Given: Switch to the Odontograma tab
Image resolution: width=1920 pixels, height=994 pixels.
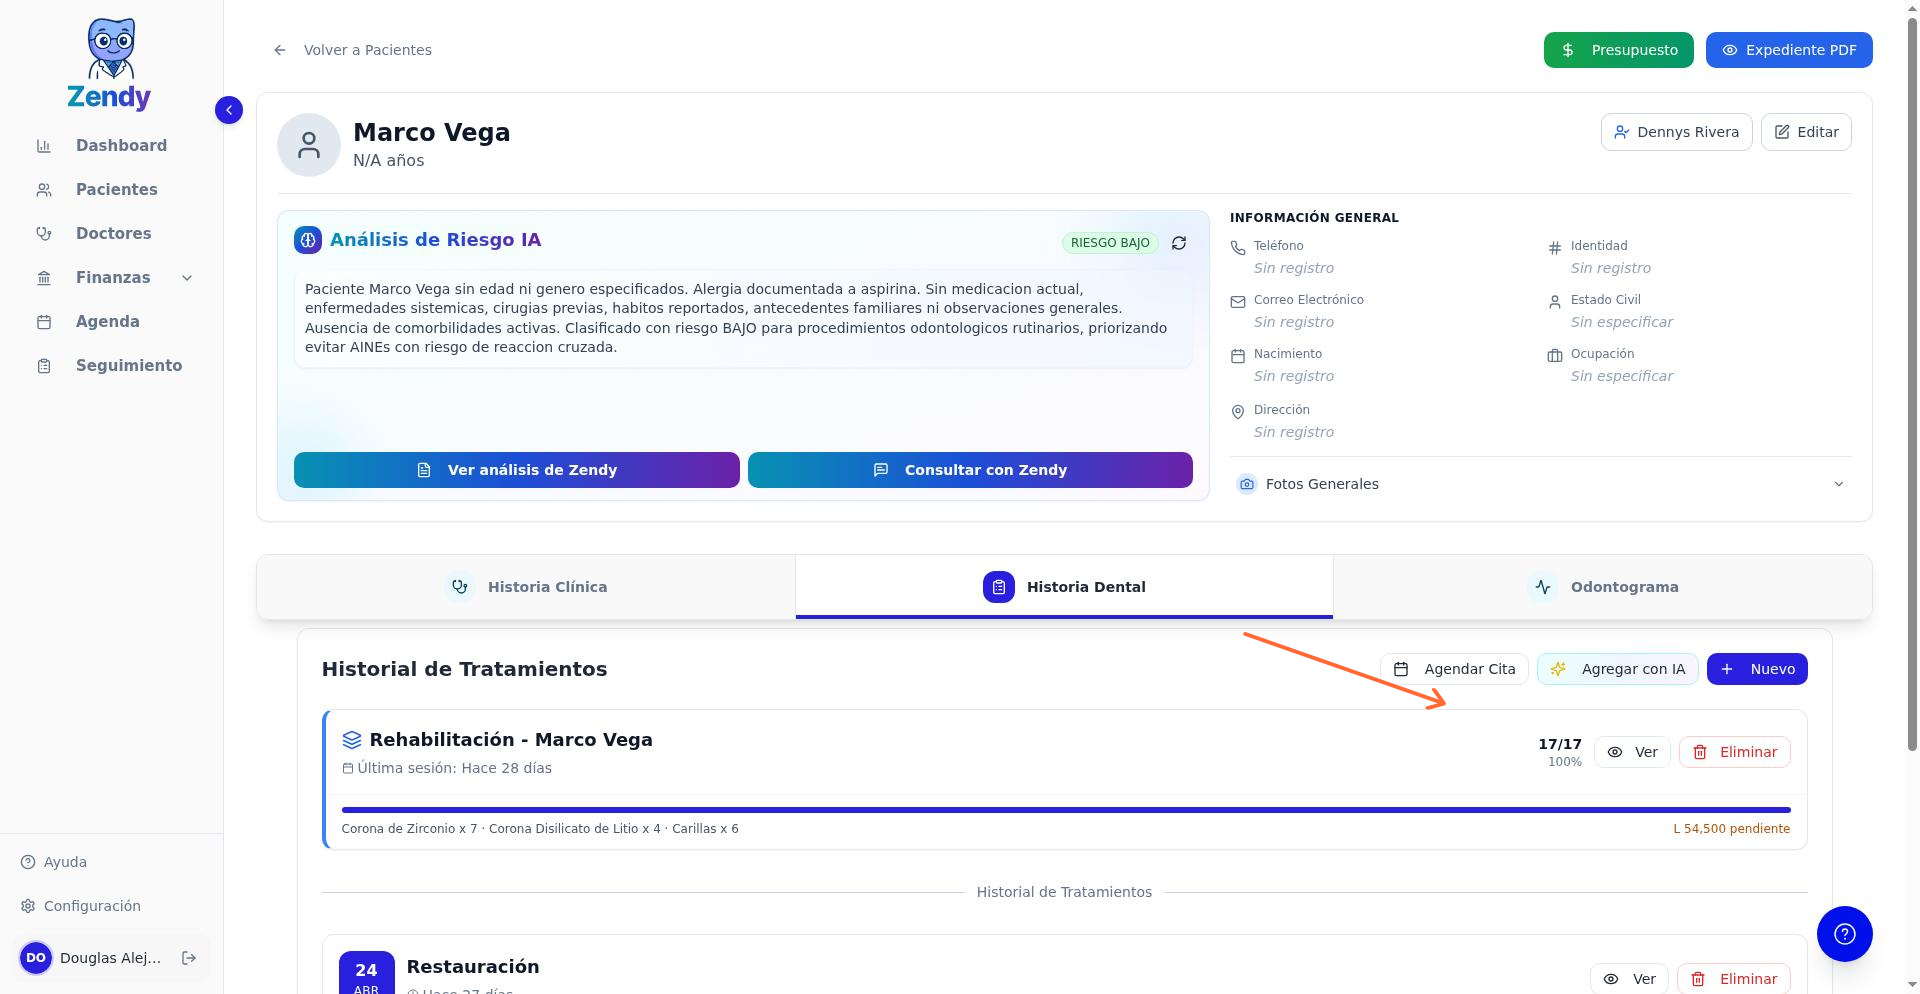Looking at the screenshot, I should (1603, 587).
